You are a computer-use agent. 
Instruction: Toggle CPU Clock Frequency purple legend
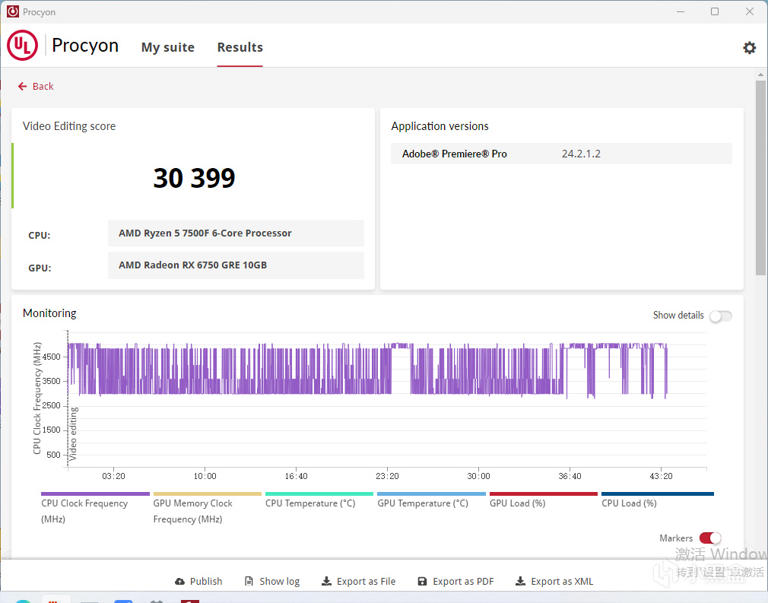click(x=95, y=508)
